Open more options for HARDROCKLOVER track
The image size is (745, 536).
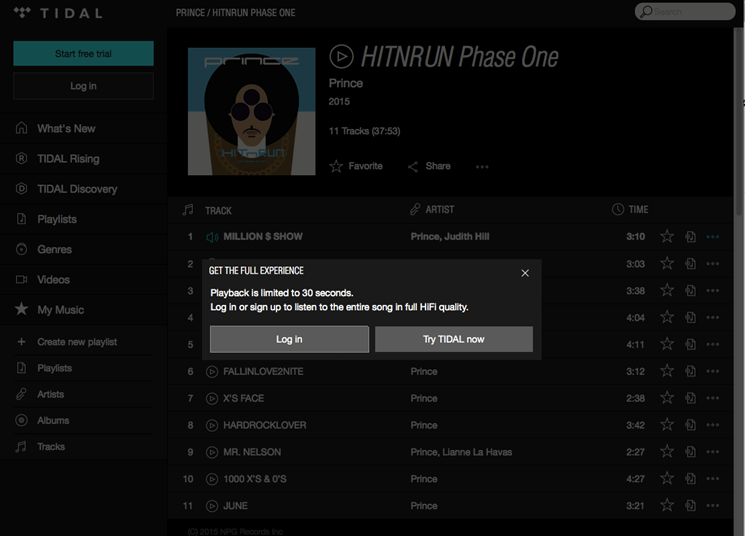(x=713, y=425)
